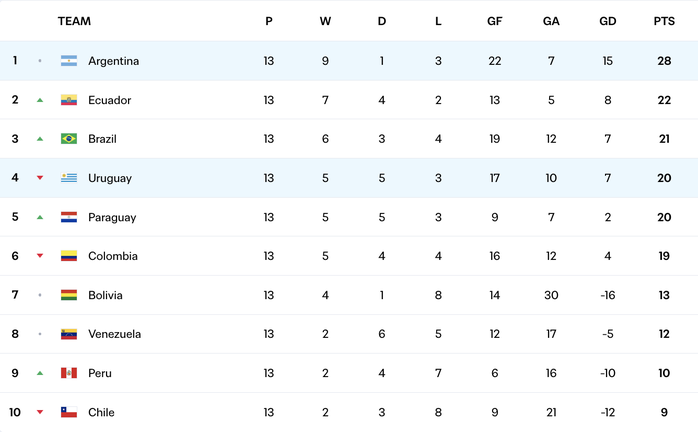
Task: Open the Argentina team name link
Action: pos(114,61)
